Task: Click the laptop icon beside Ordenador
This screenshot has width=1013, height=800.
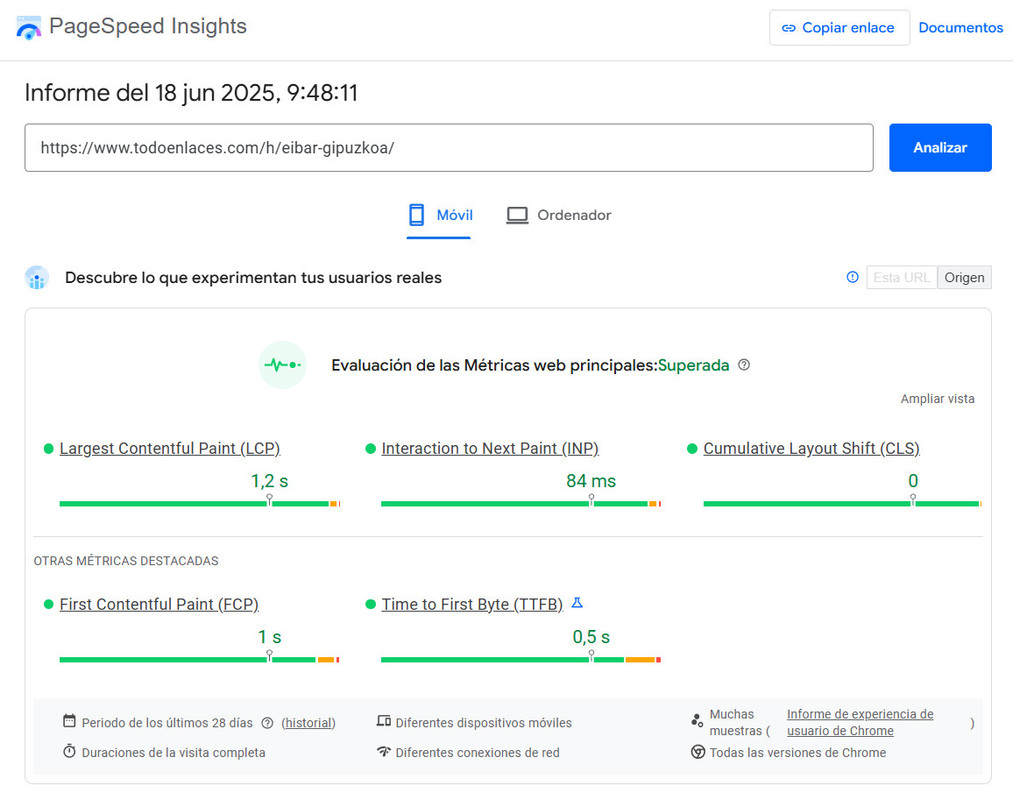Action: pyautogui.click(x=517, y=215)
